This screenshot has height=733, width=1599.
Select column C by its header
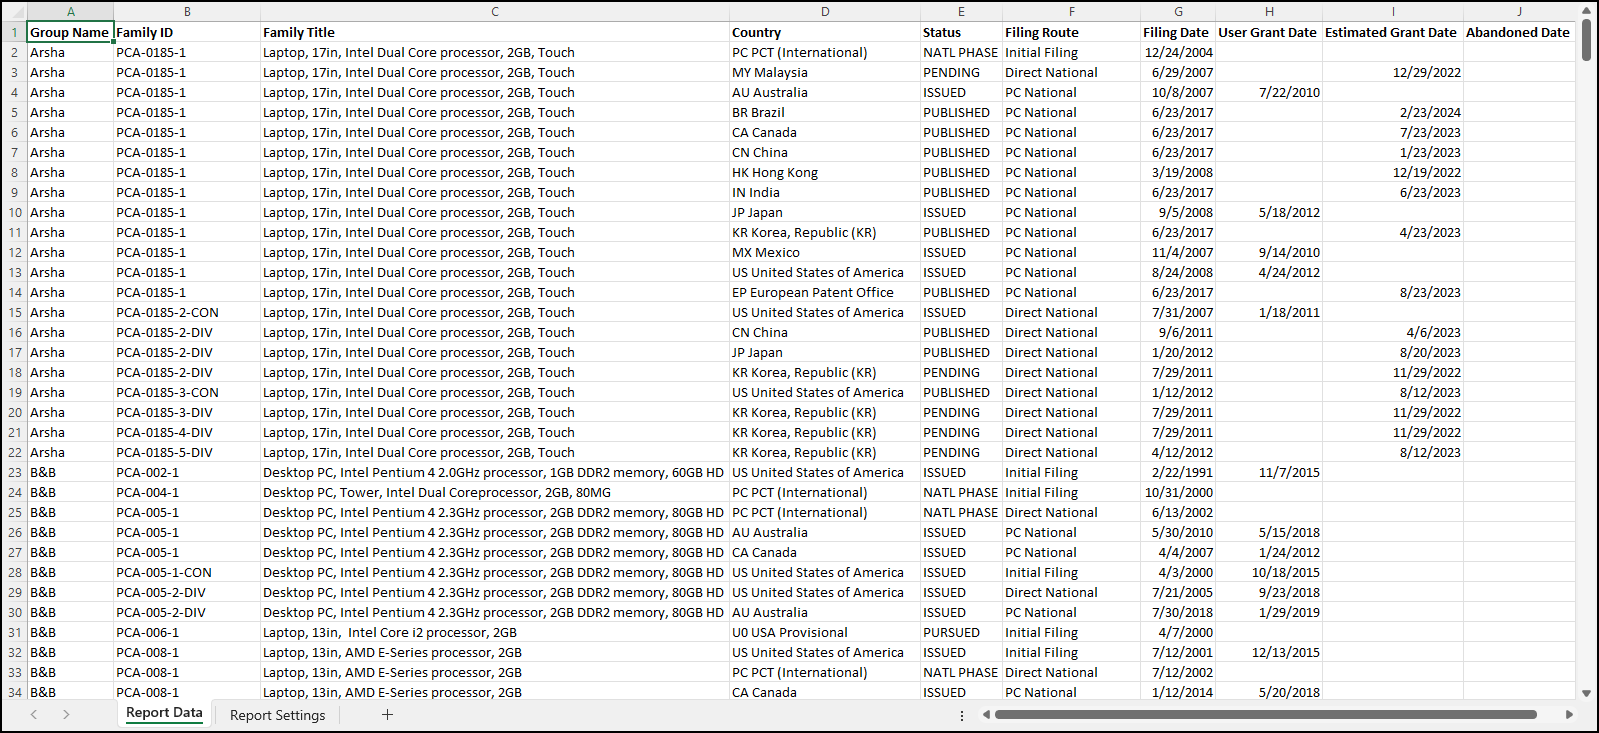pyautogui.click(x=494, y=12)
